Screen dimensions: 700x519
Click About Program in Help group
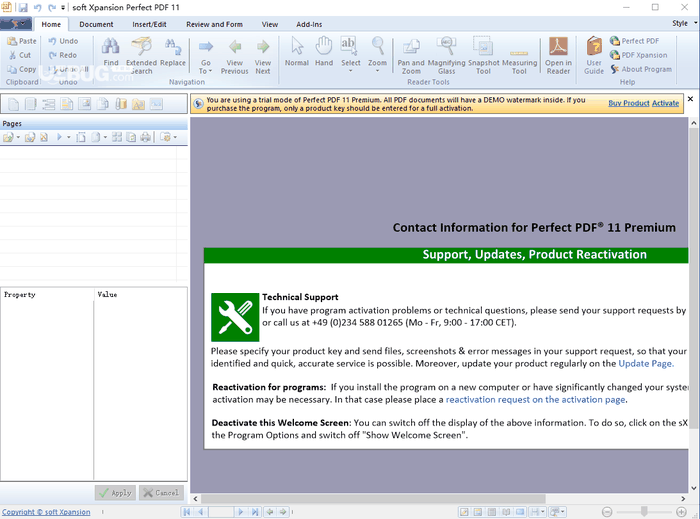[x=641, y=69]
